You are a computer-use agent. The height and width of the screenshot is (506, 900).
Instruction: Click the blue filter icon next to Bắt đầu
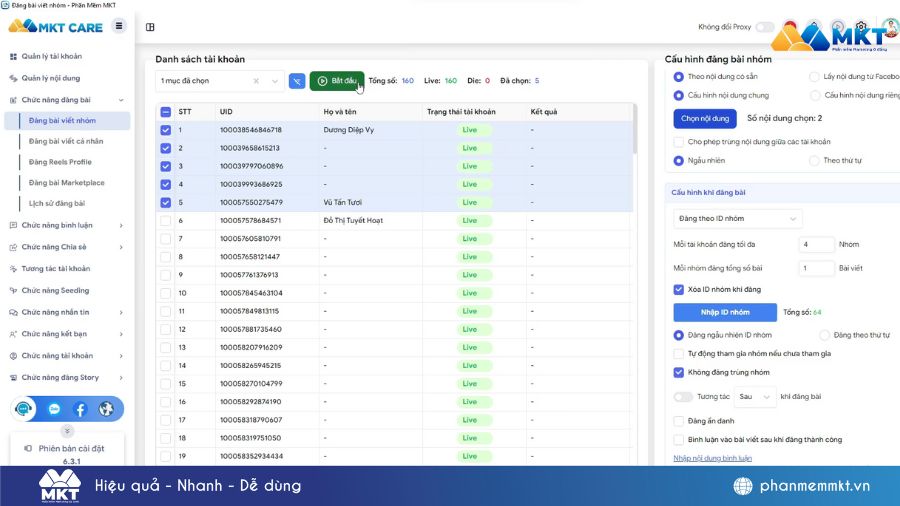297,81
